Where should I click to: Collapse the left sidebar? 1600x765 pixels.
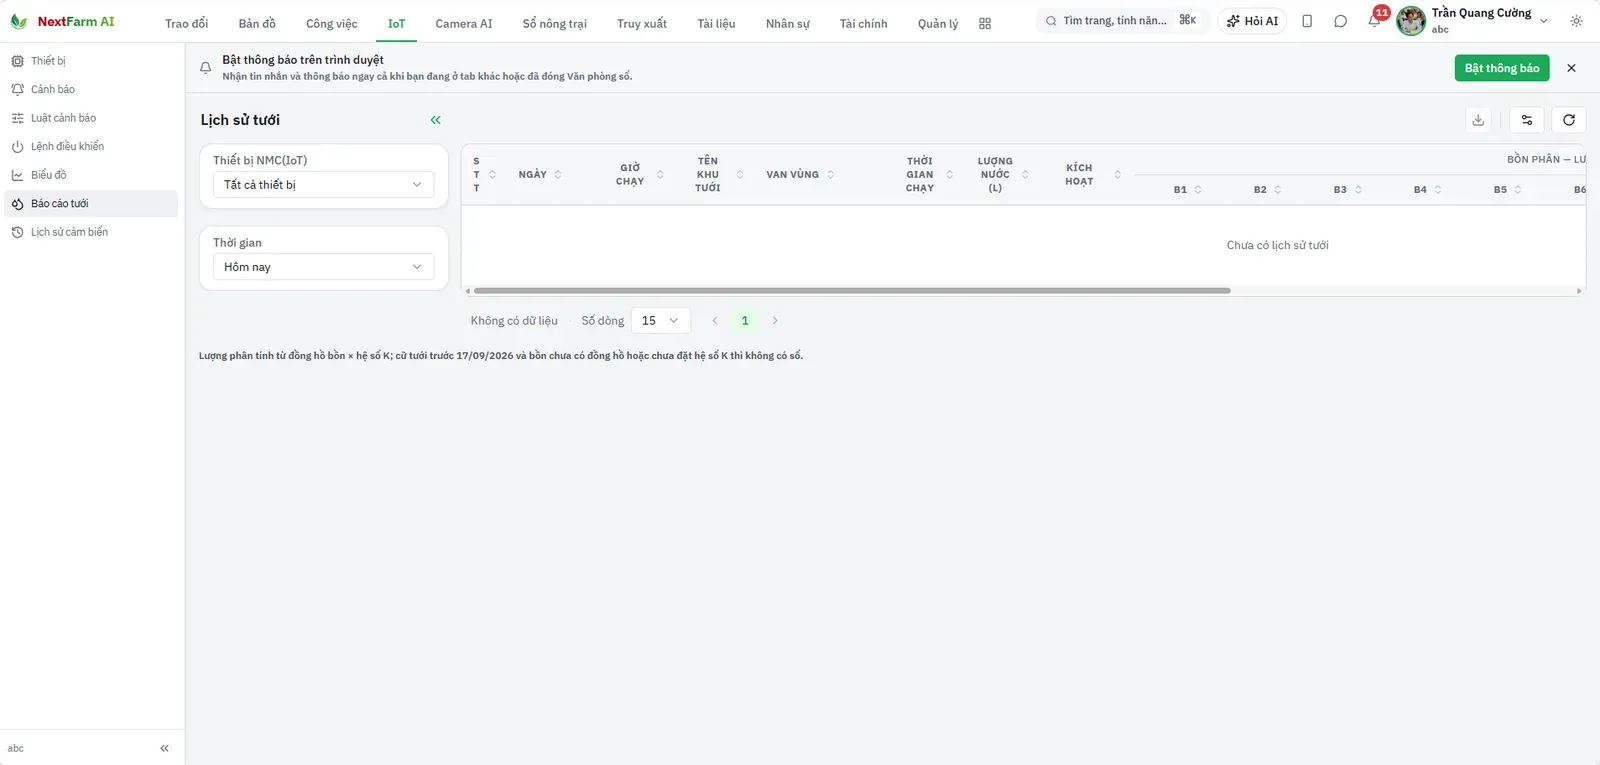click(x=164, y=748)
